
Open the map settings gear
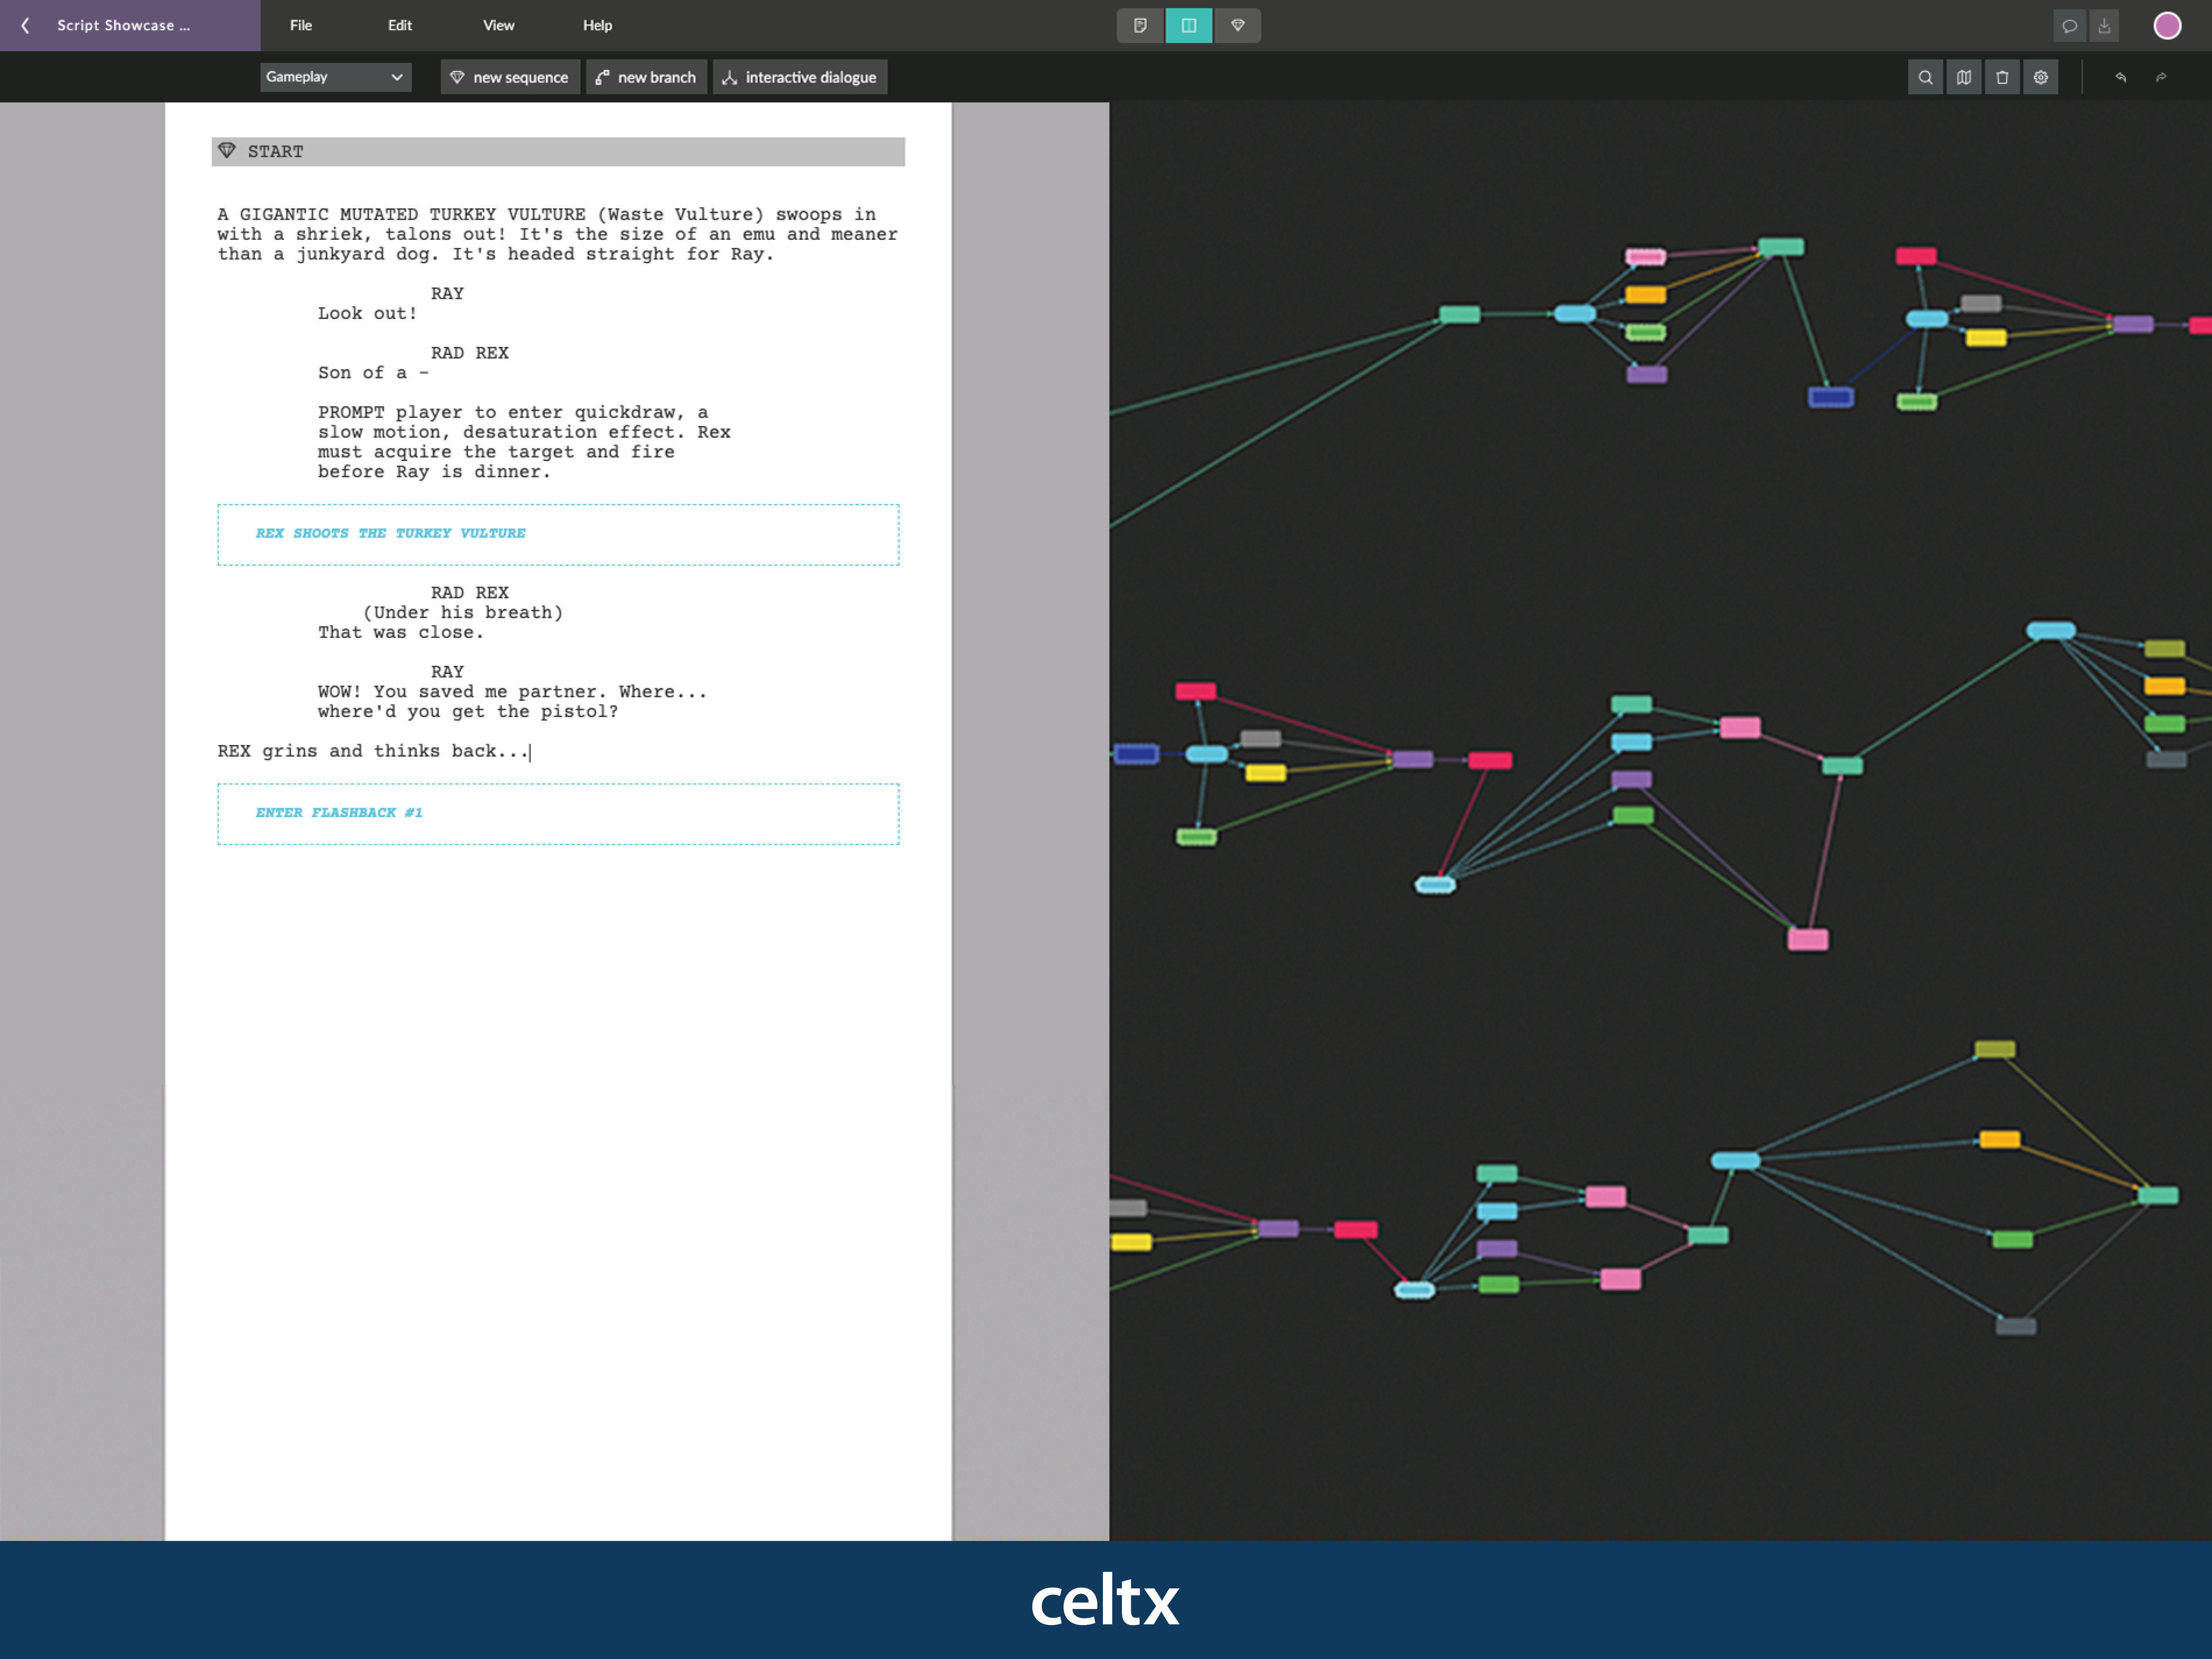coord(2041,77)
